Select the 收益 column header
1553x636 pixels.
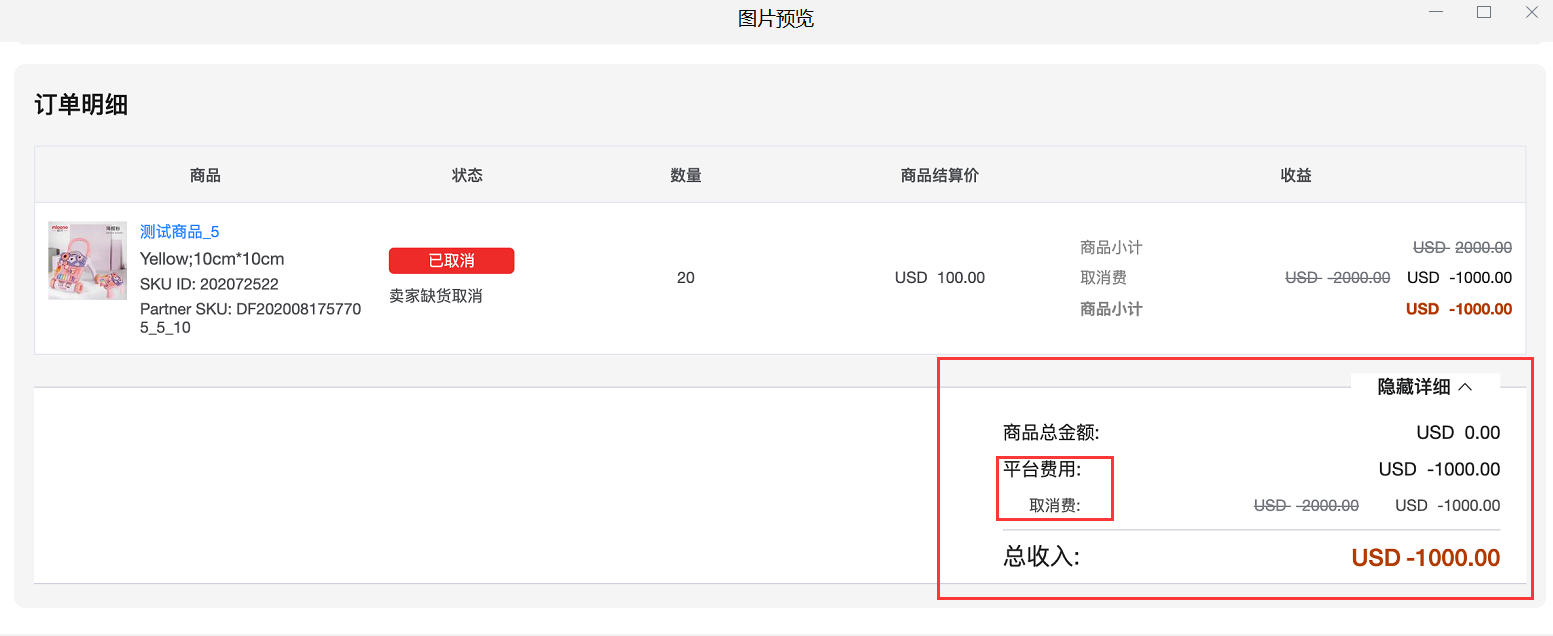click(1295, 174)
